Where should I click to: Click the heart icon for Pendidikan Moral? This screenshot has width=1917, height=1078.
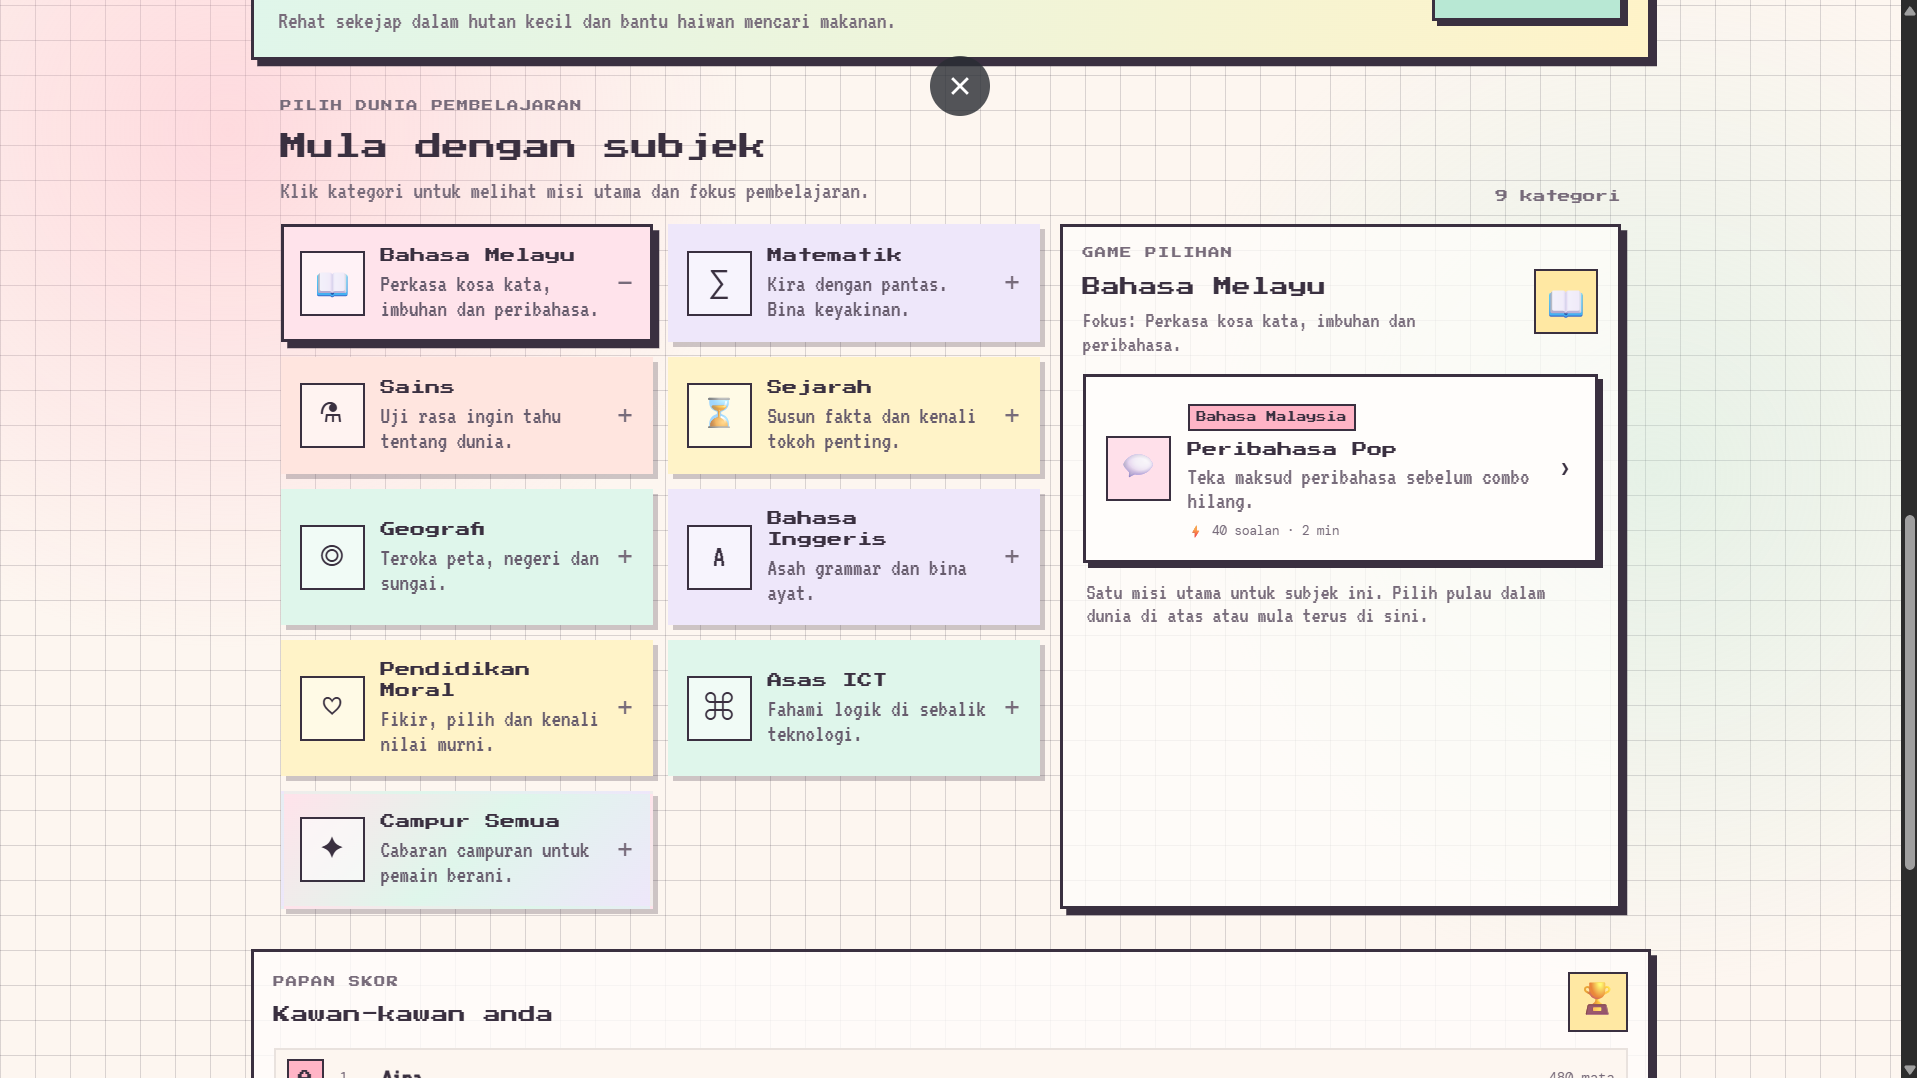332,708
